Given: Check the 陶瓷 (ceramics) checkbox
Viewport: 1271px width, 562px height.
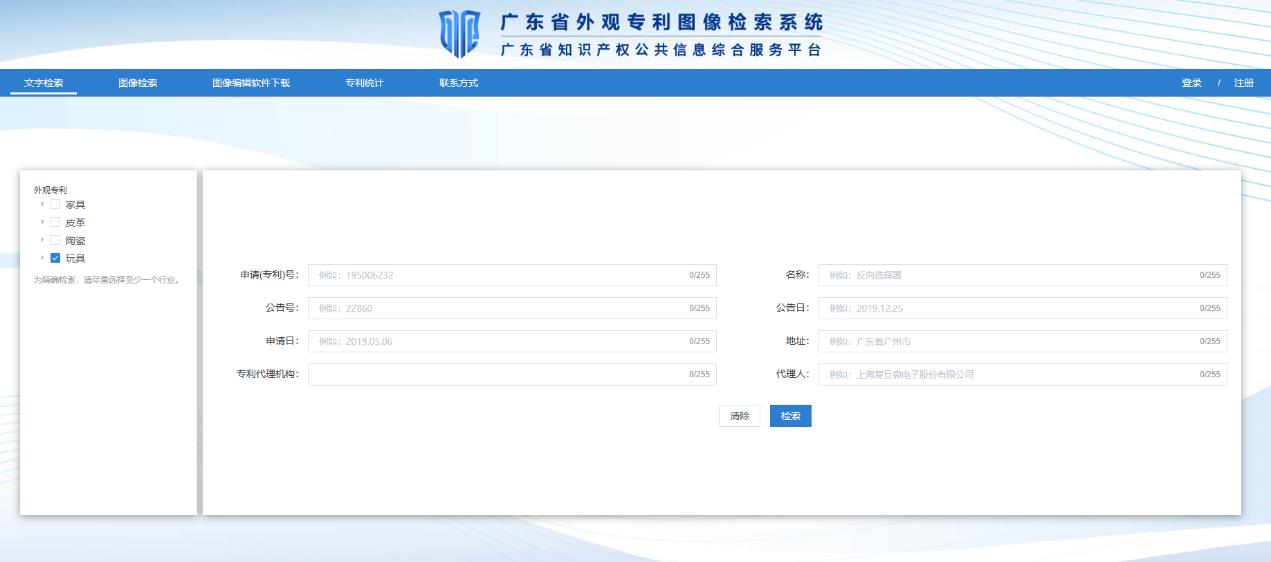Looking at the screenshot, I should [55, 240].
